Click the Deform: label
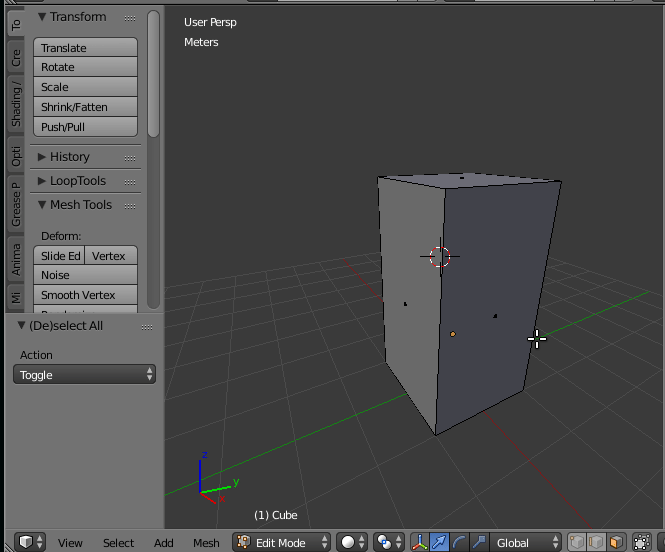This screenshot has width=665, height=552. click(61, 236)
